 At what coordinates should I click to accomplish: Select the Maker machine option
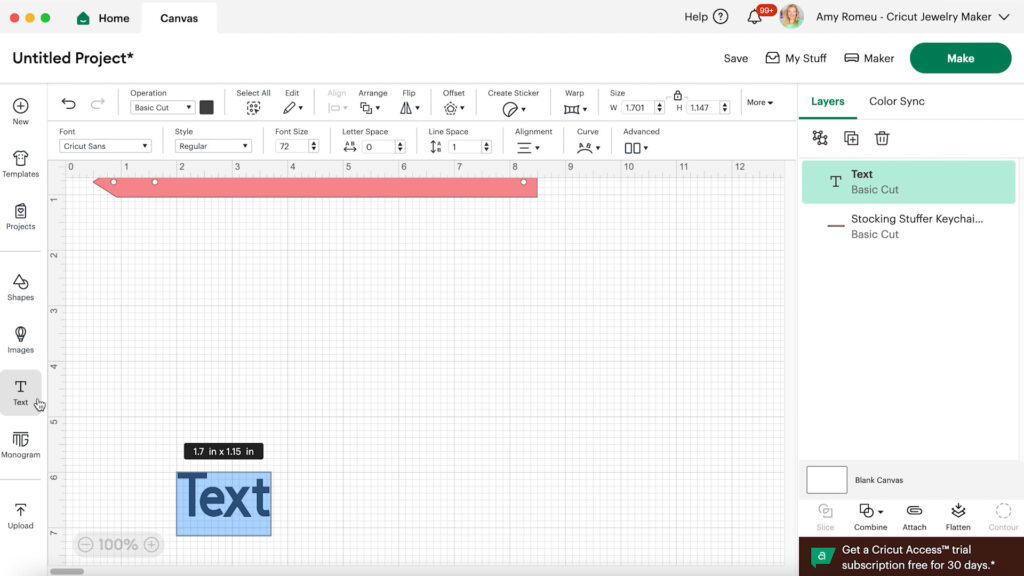(x=869, y=58)
